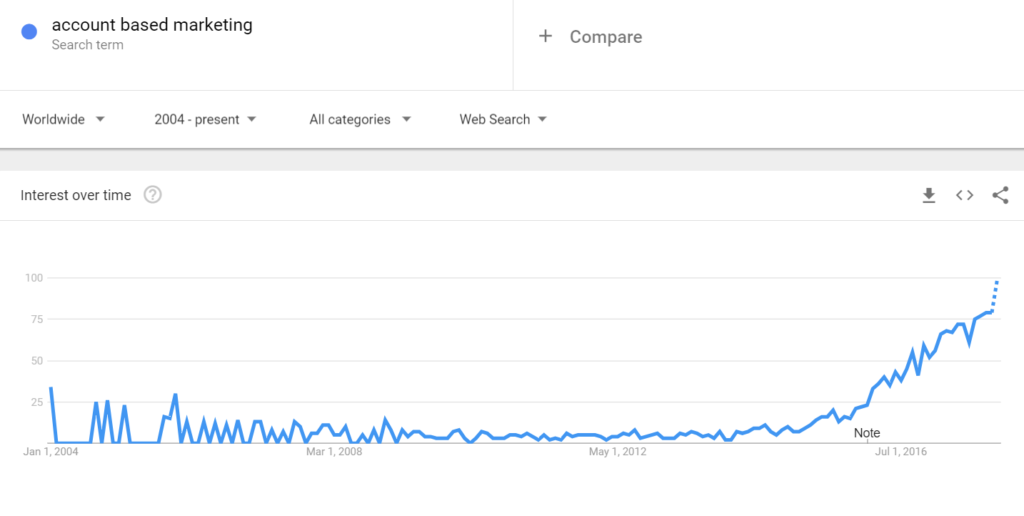Screen dimensions: 1024x516
Task: Open the 2004 - present date range dropdown
Action: click(205, 120)
